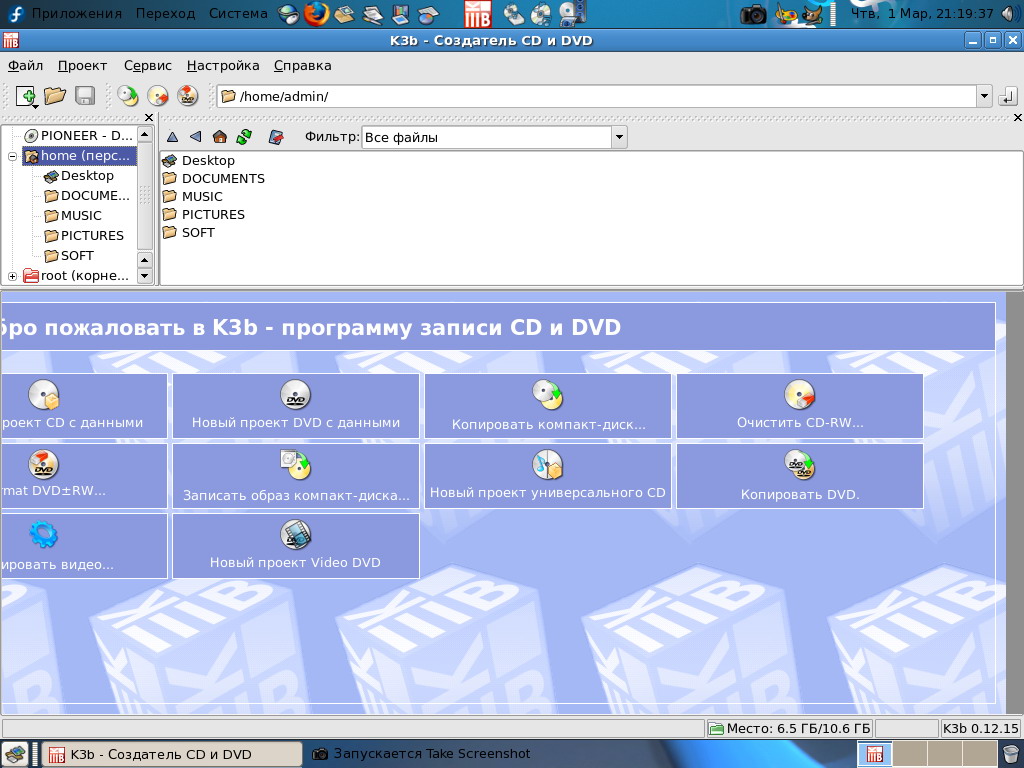1024x768 pixels.
Task: Click the K3b launcher in top panel
Action: 477,14
